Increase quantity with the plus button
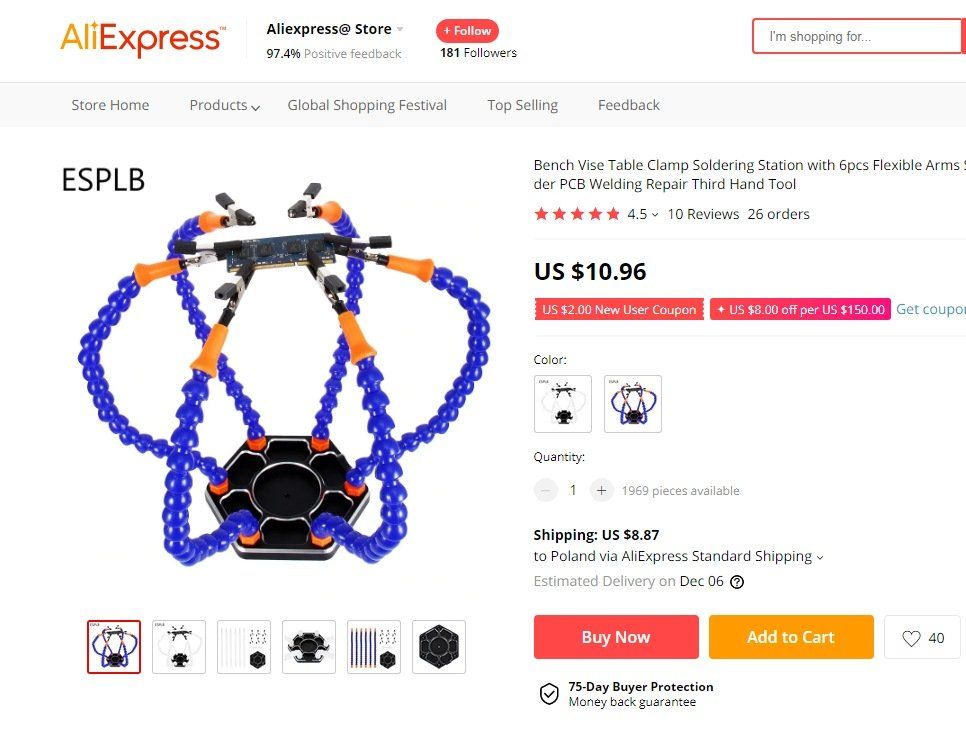Screen dimensions: 966x738 [x=601, y=491]
